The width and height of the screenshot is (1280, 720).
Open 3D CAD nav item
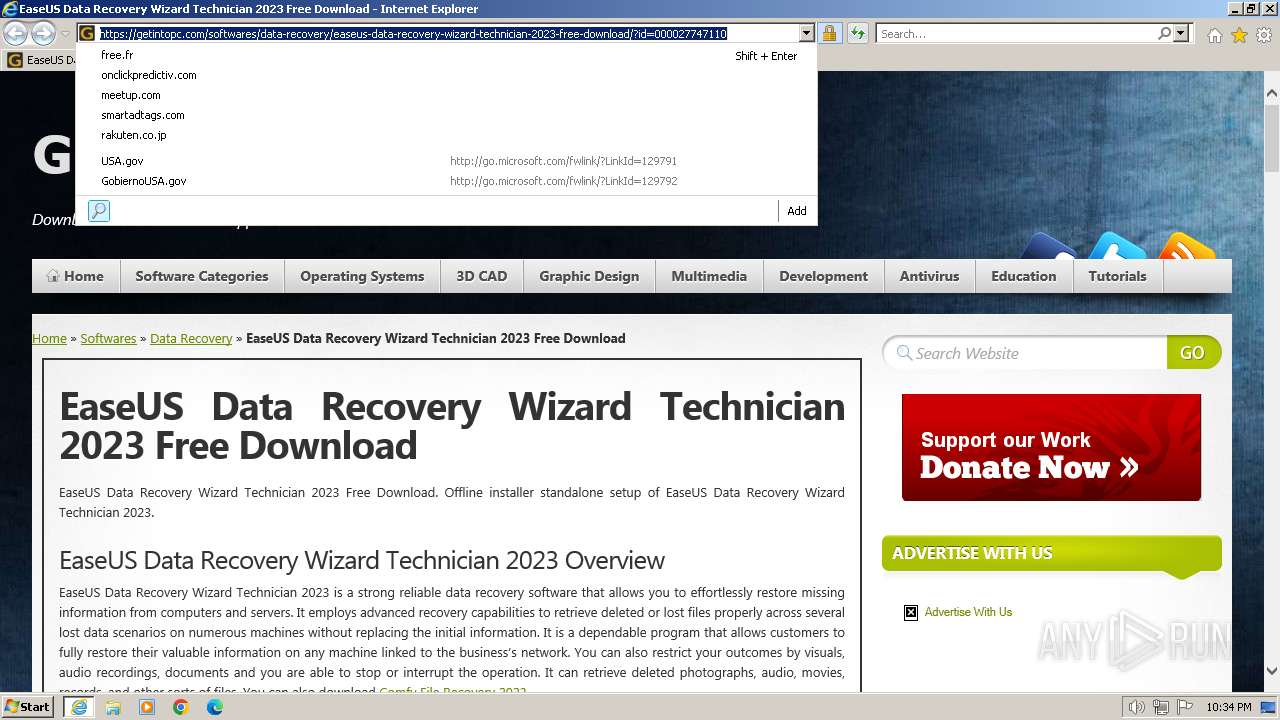pyautogui.click(x=482, y=276)
